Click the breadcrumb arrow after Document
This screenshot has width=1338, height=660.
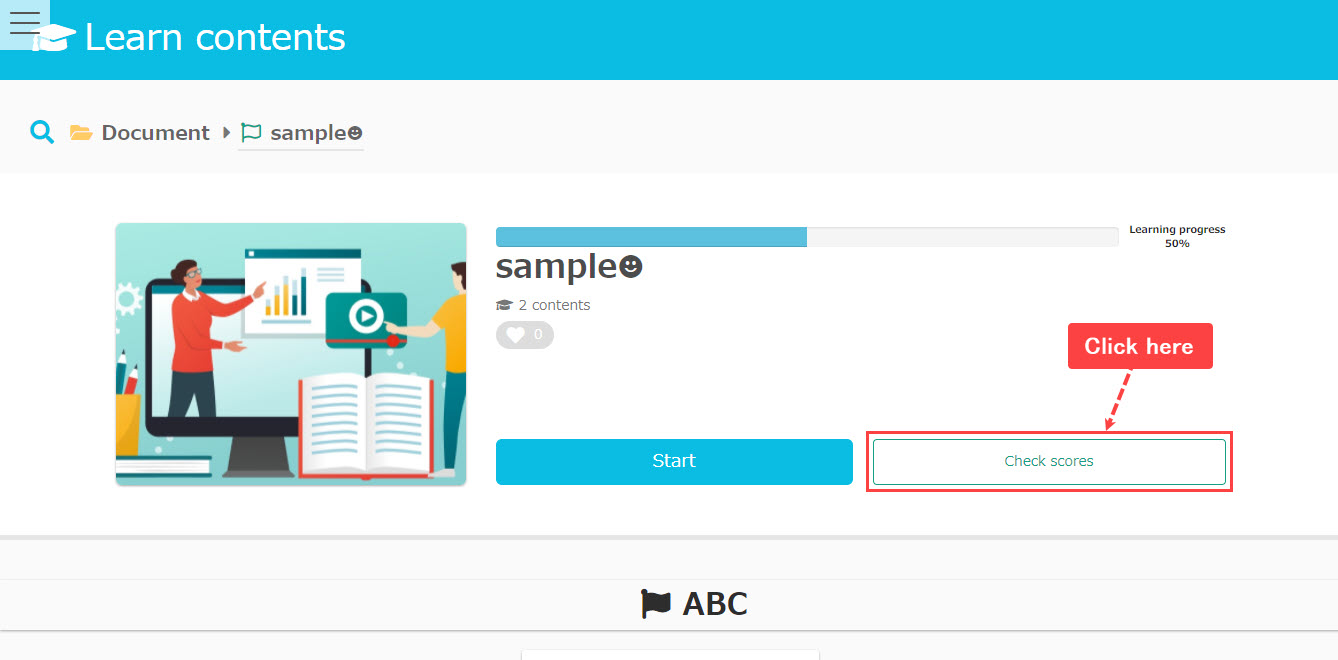pos(227,132)
